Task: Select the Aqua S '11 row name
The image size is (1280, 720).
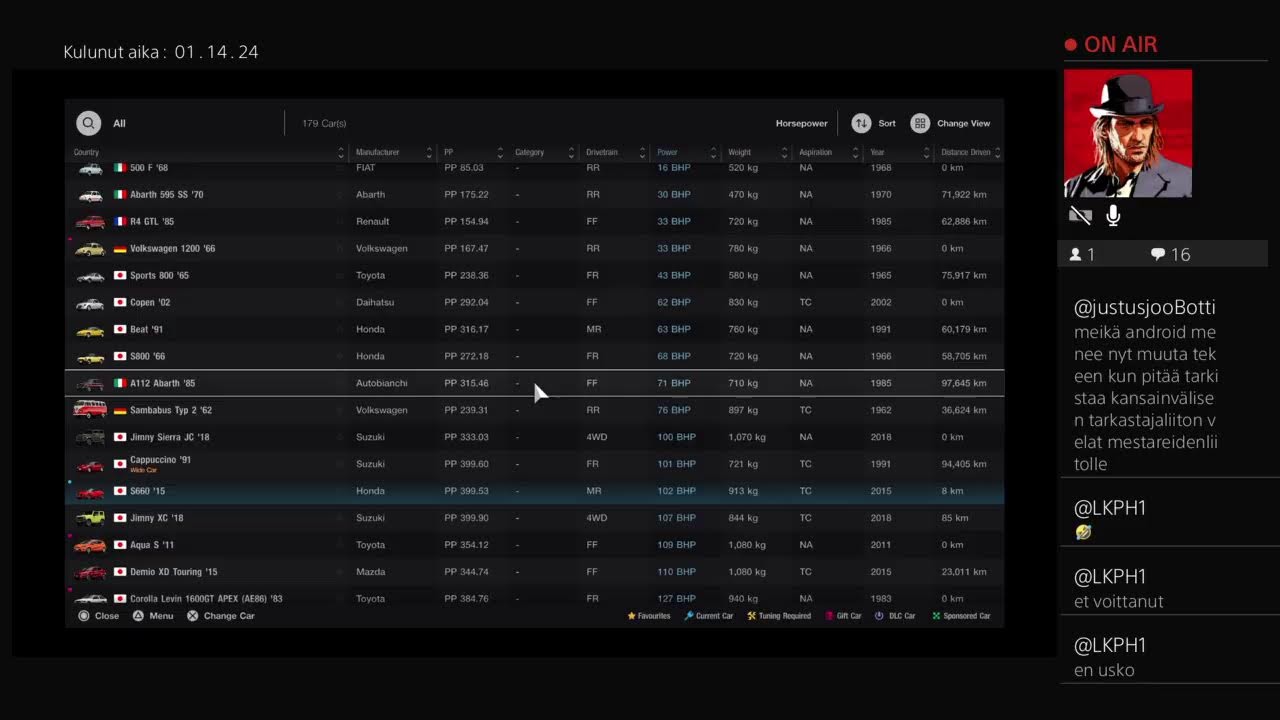Action: click(152, 545)
